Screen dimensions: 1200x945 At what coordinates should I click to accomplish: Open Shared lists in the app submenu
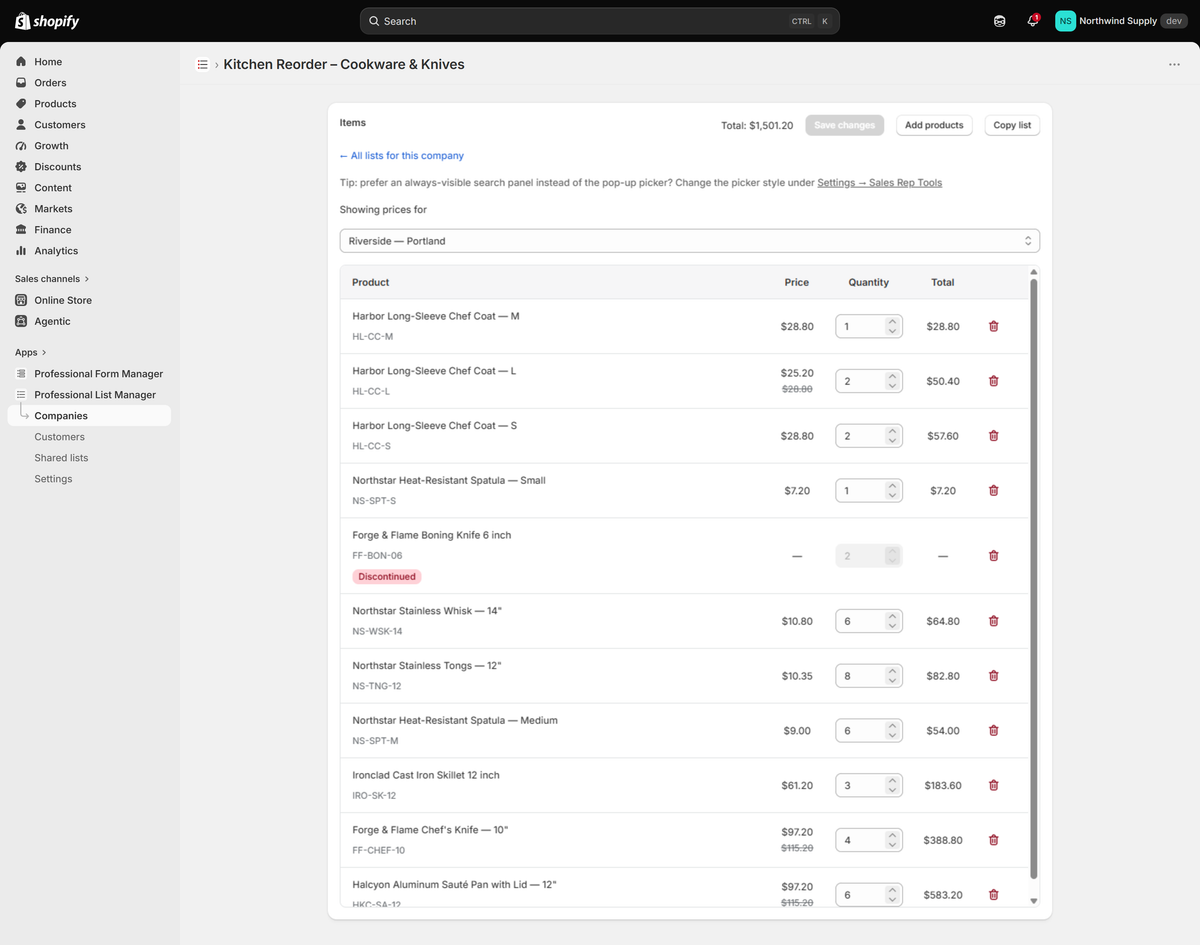(90, 458)
